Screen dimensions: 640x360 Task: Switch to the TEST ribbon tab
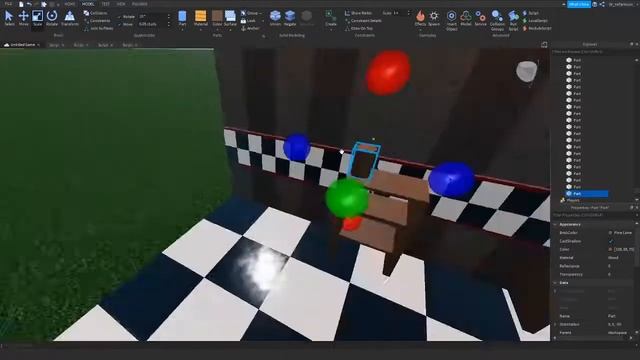pos(106,4)
